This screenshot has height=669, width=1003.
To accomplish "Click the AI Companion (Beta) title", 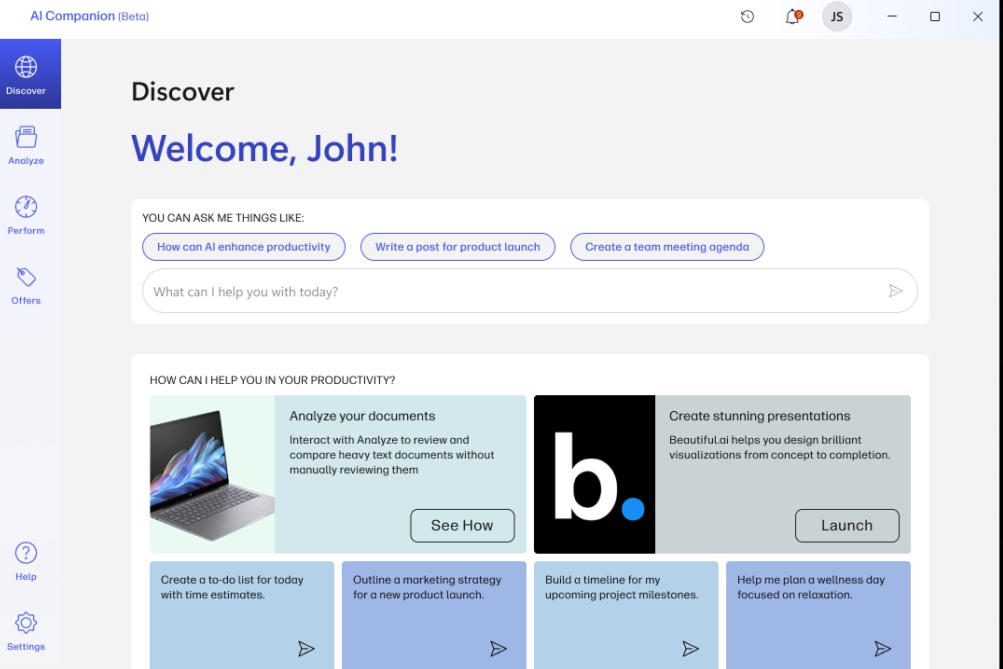I will (x=90, y=16).
